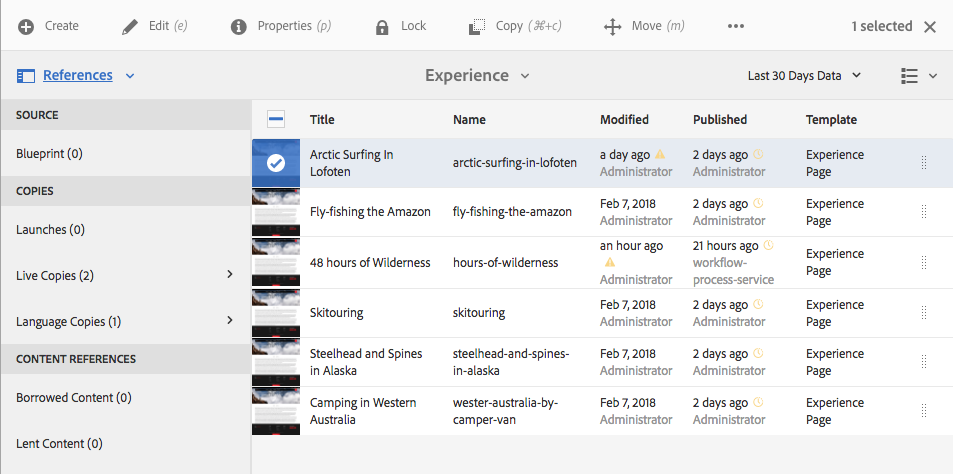This screenshot has height=474, width=953.
Task: Open page Properties info icon
Action: point(239,26)
